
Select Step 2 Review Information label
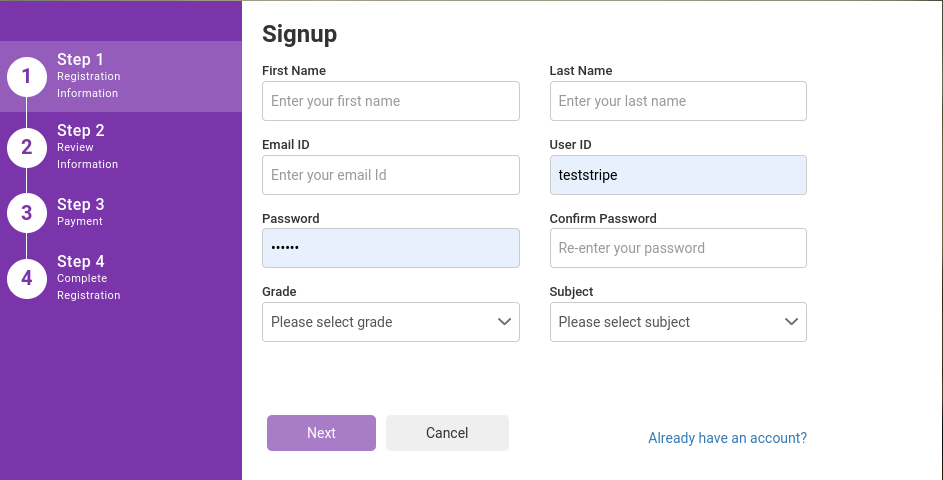[87, 147]
